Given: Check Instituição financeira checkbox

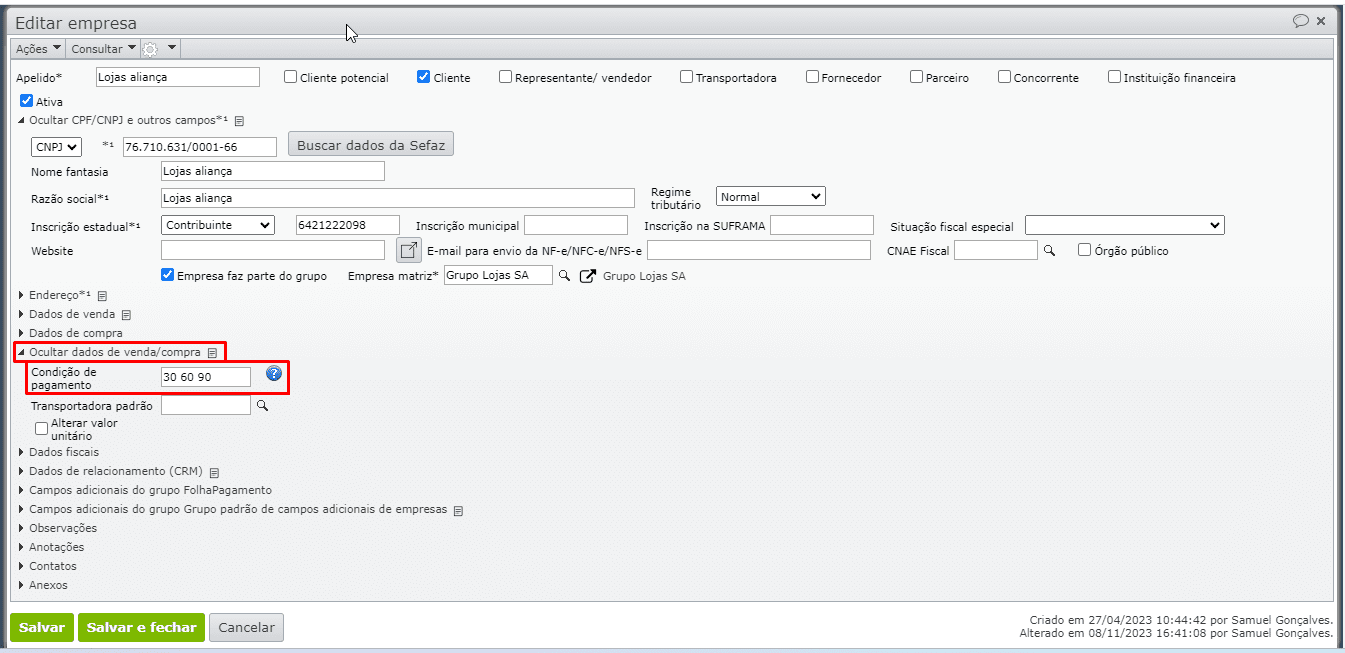Looking at the screenshot, I should pos(1115,77).
